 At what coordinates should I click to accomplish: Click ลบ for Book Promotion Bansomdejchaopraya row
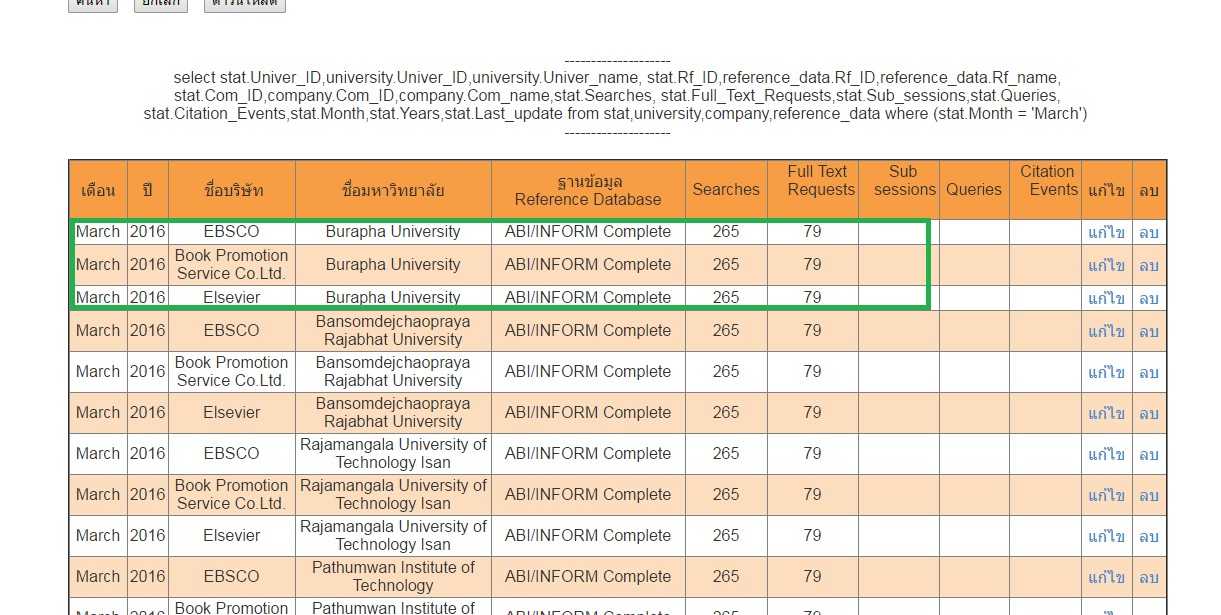click(x=1149, y=372)
